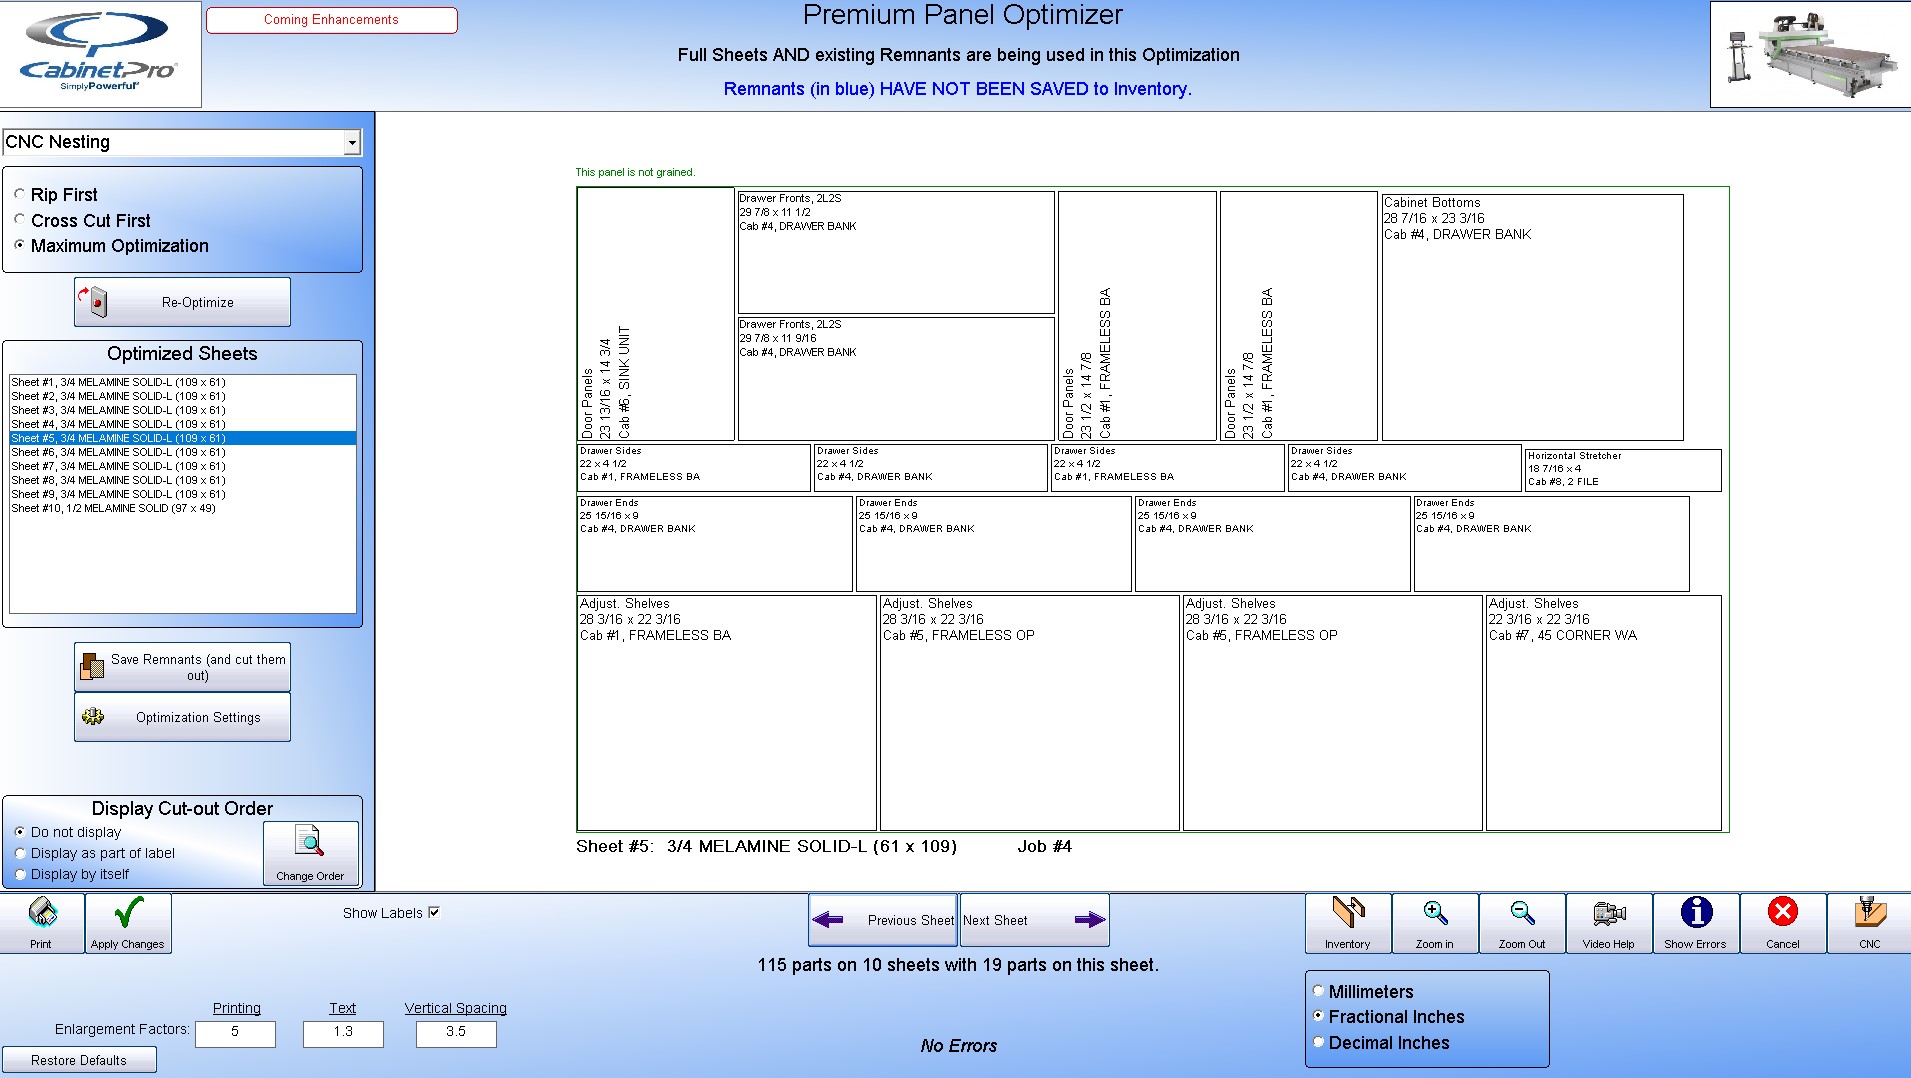This screenshot has width=1911, height=1078.
Task: Click Restore Defaults
Action: (79, 1060)
